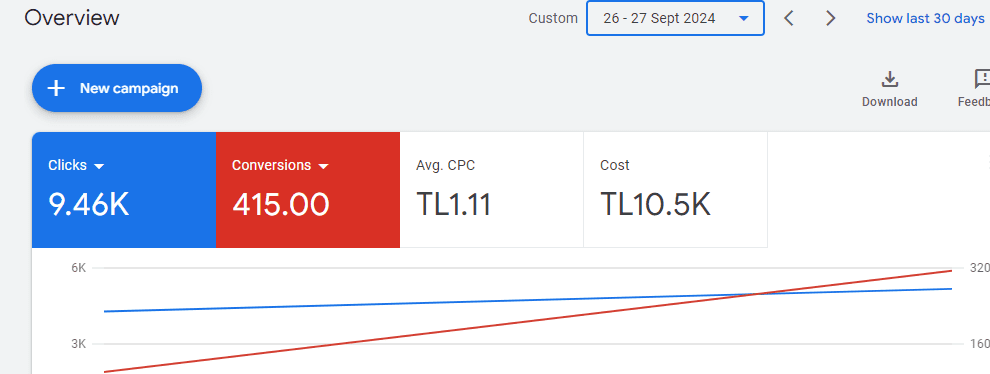Click the 415.00 conversions value

[x=281, y=205]
